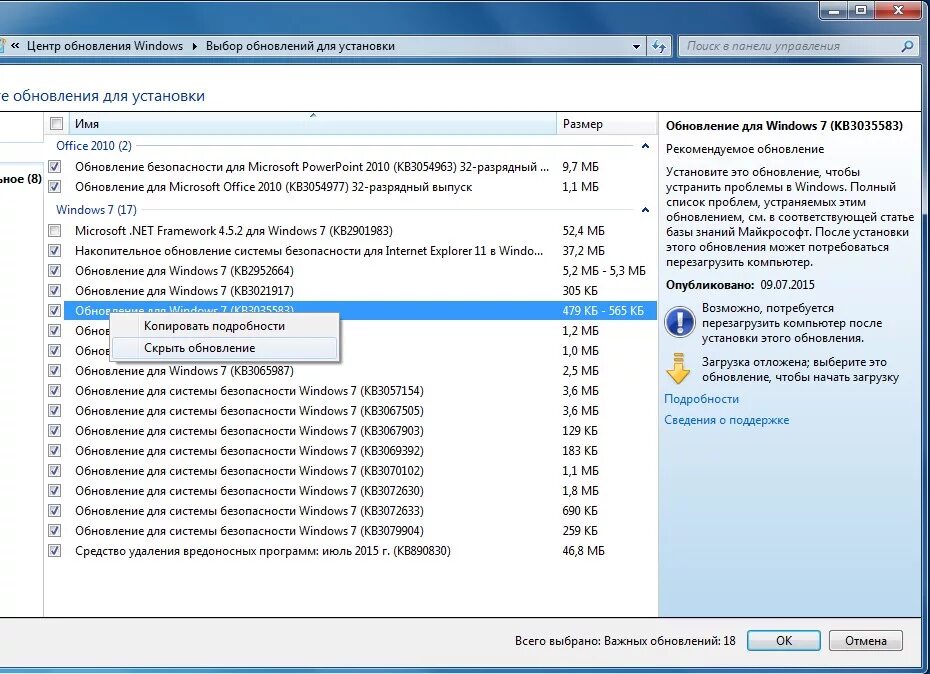Sort by the Имя column header
The width and height of the screenshot is (930, 674).
pos(313,123)
